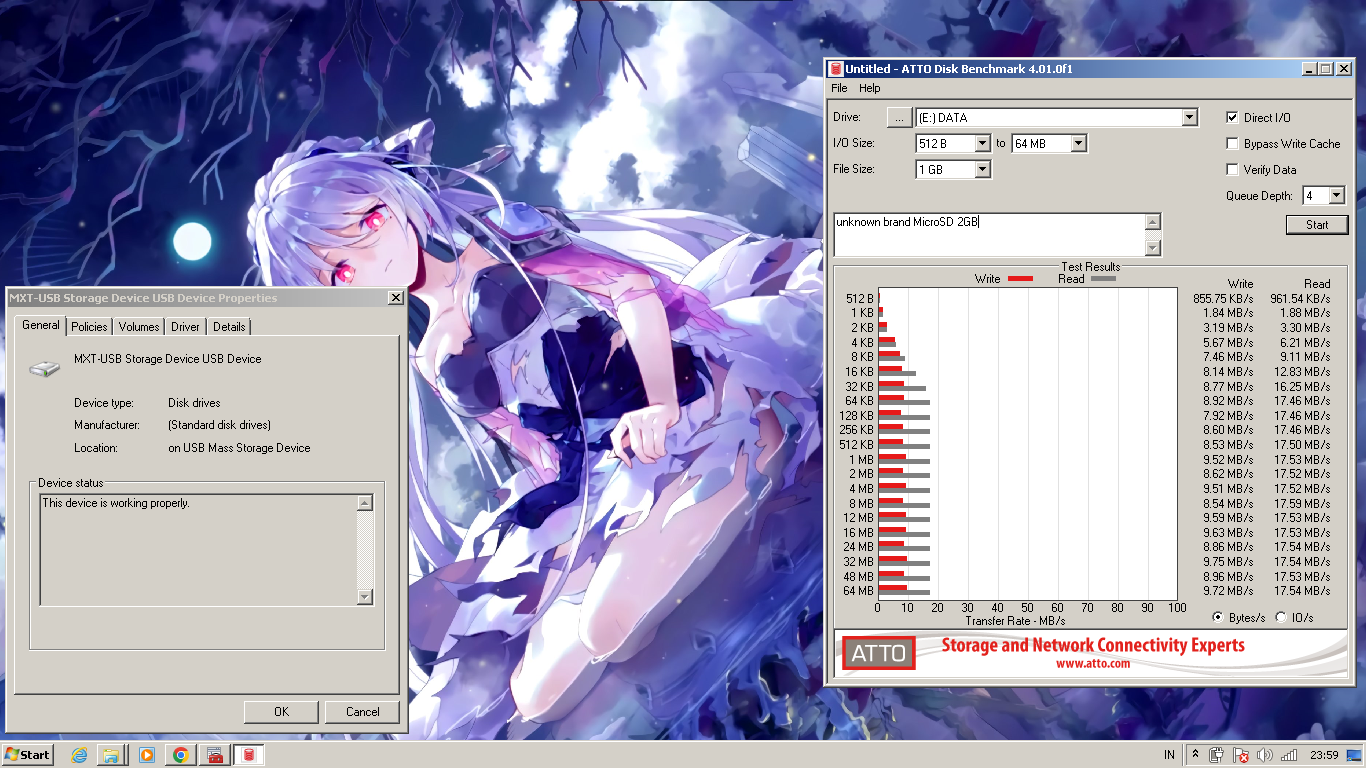Viewport: 1366px width, 768px height.
Task: Click 'on USB Mass Storage Device' location text
Action: coord(239,448)
